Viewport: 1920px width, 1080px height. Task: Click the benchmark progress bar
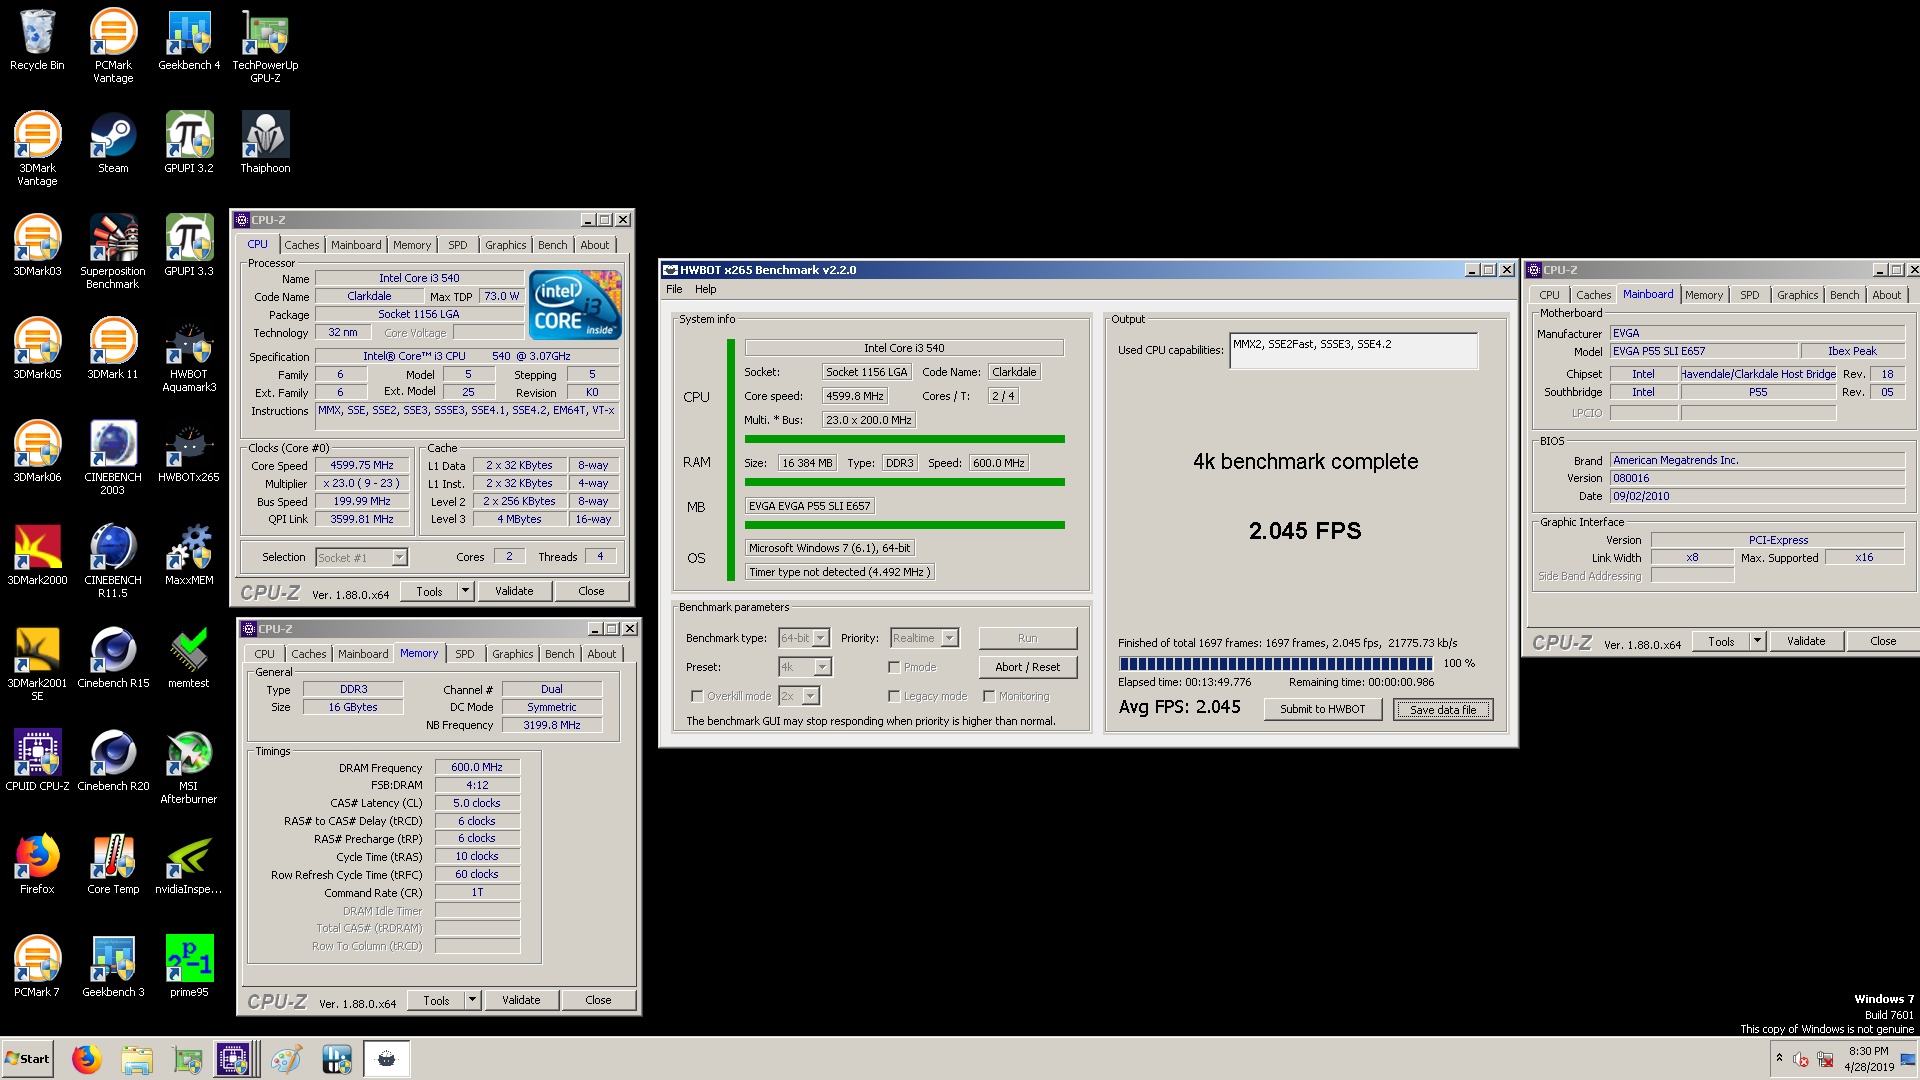[1276, 663]
